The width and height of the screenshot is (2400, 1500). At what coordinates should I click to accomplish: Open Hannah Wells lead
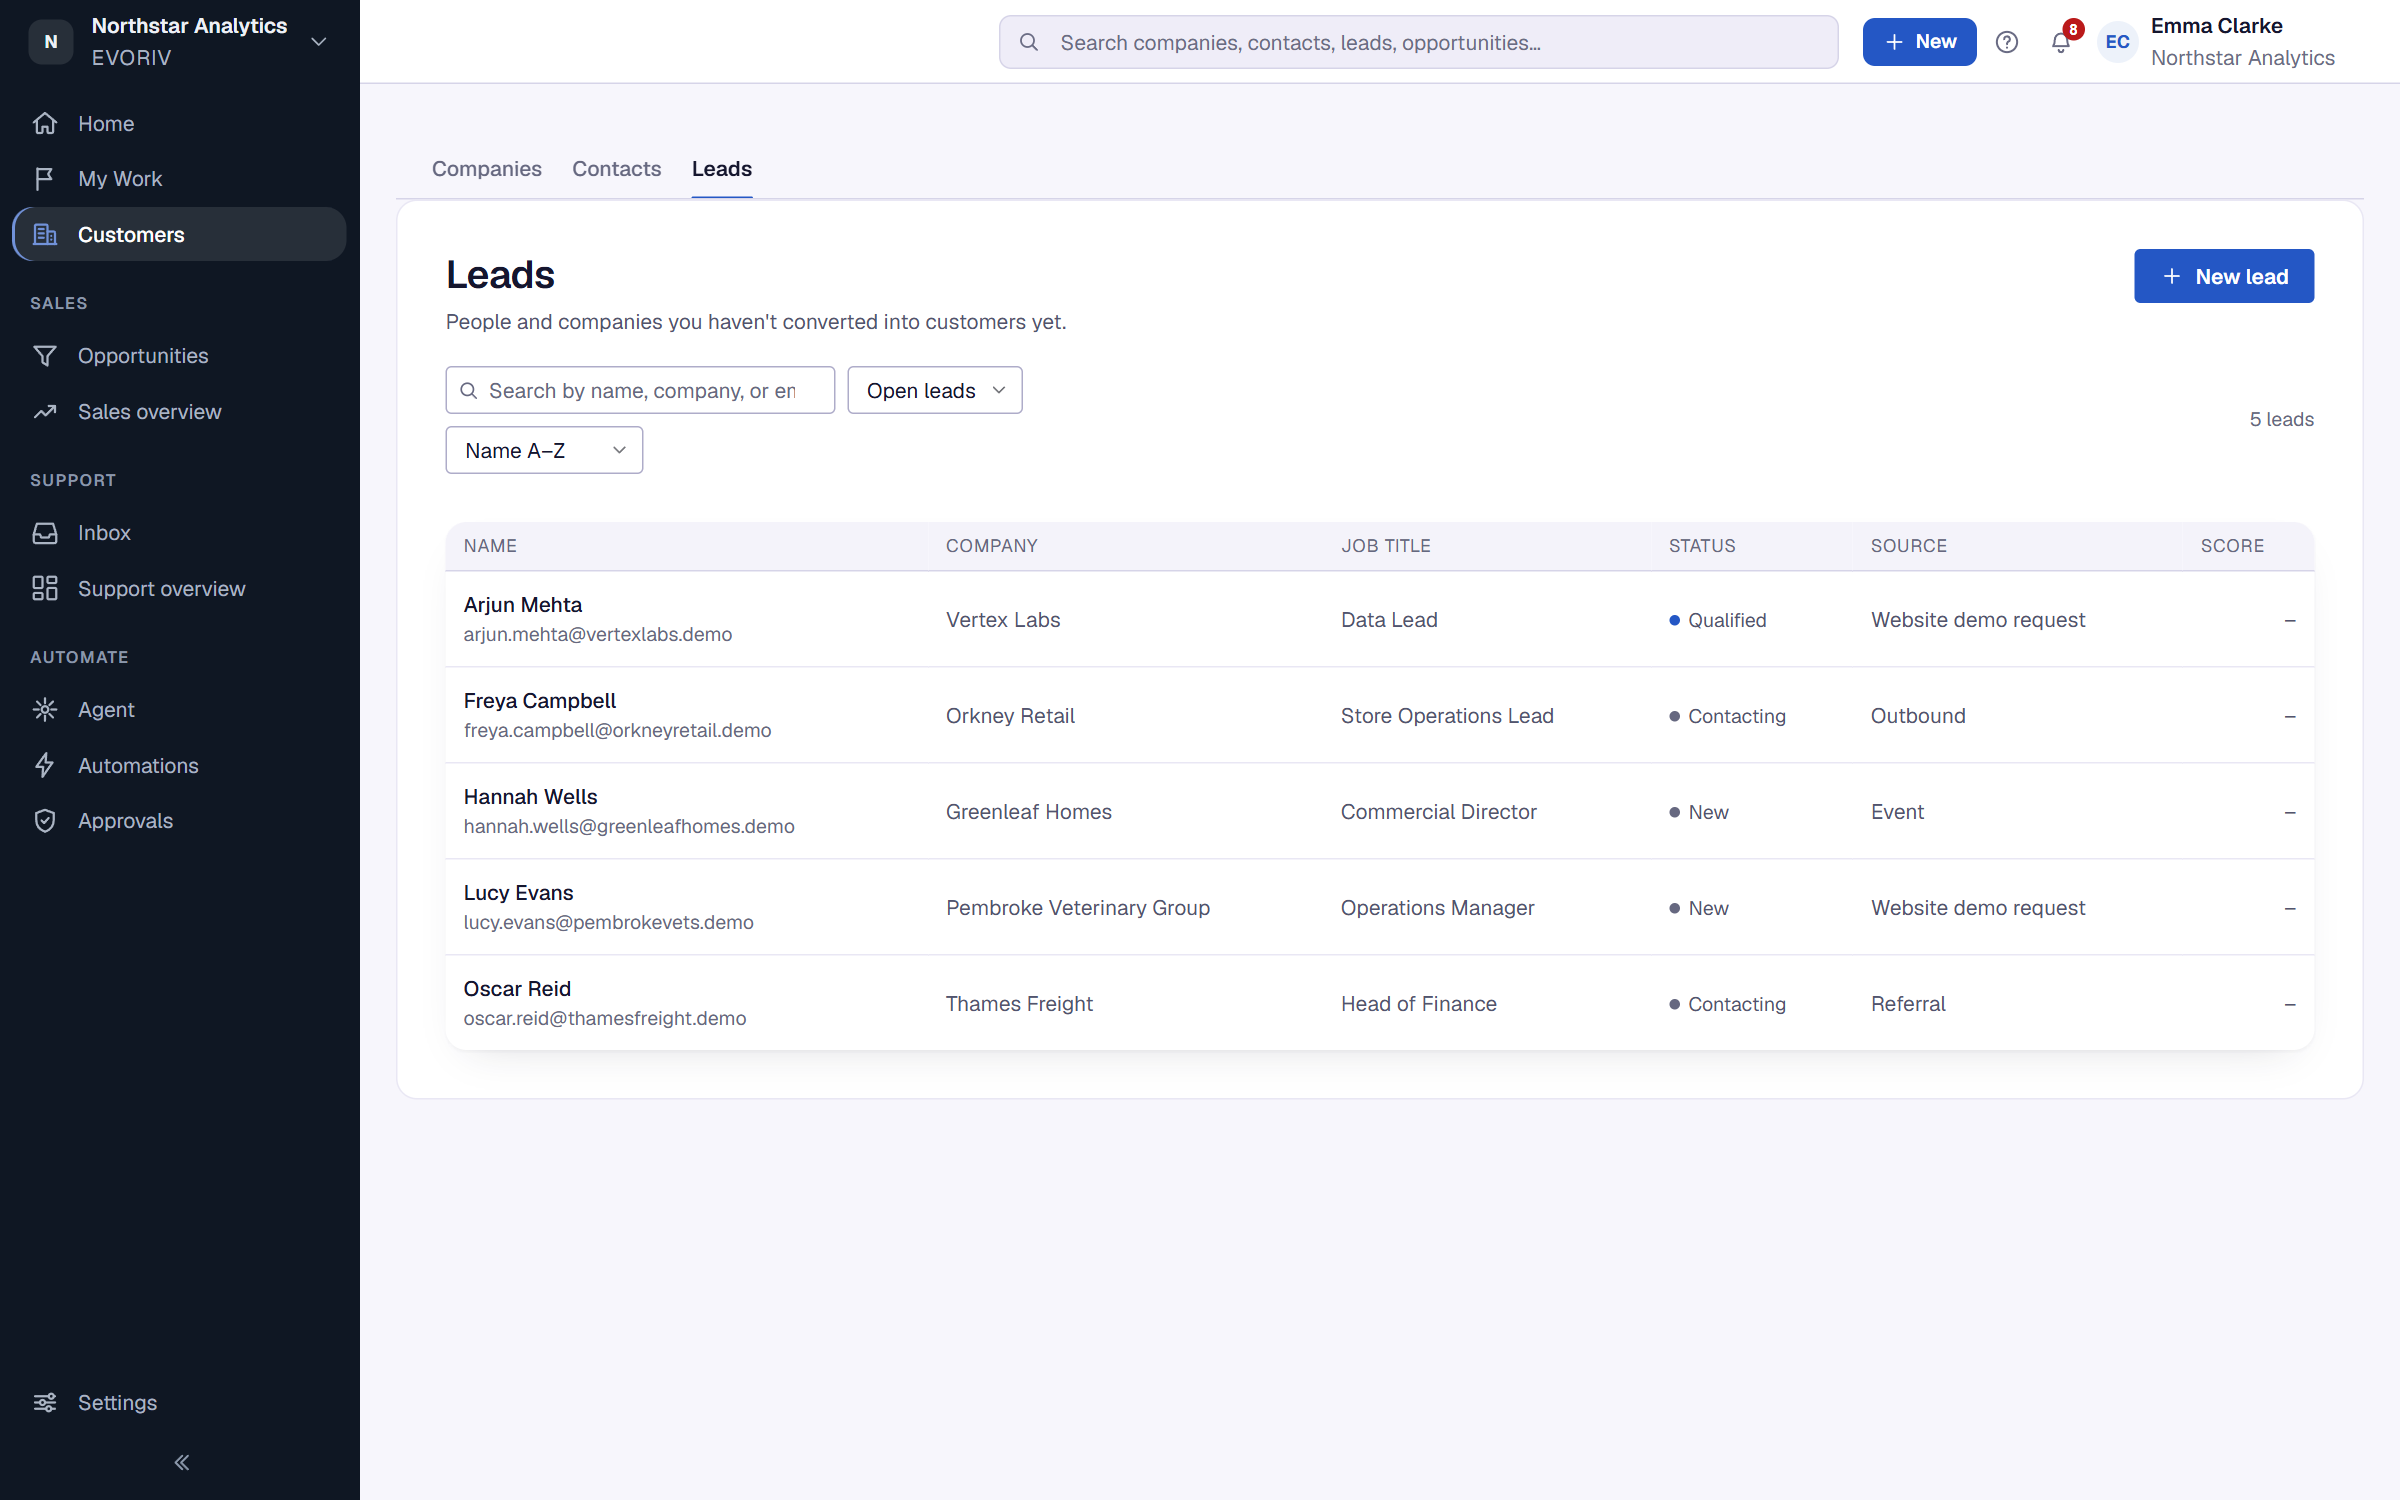point(530,797)
